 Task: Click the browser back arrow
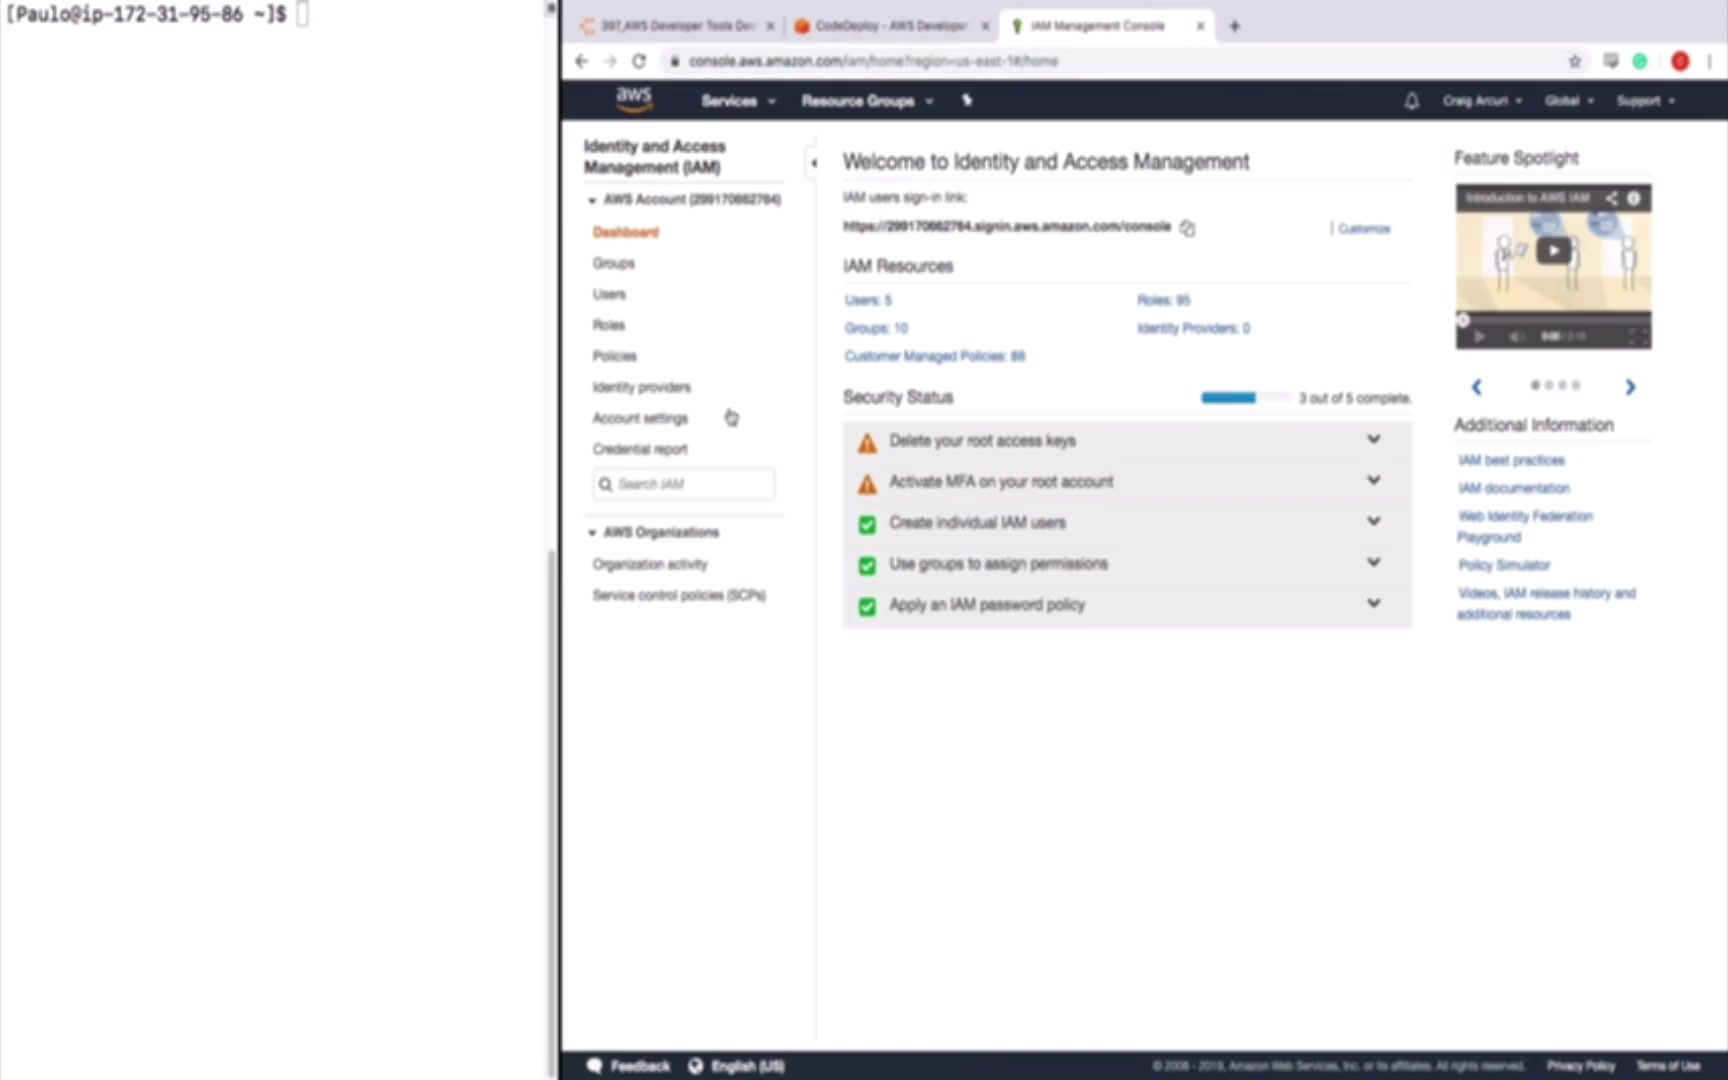[x=582, y=61]
